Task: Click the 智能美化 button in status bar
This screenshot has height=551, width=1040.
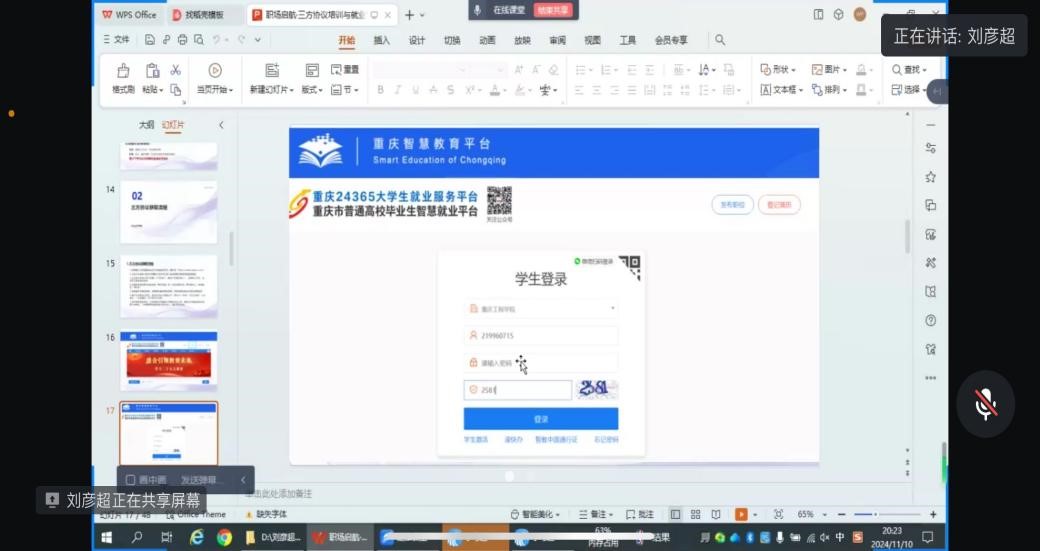Action: pos(534,514)
